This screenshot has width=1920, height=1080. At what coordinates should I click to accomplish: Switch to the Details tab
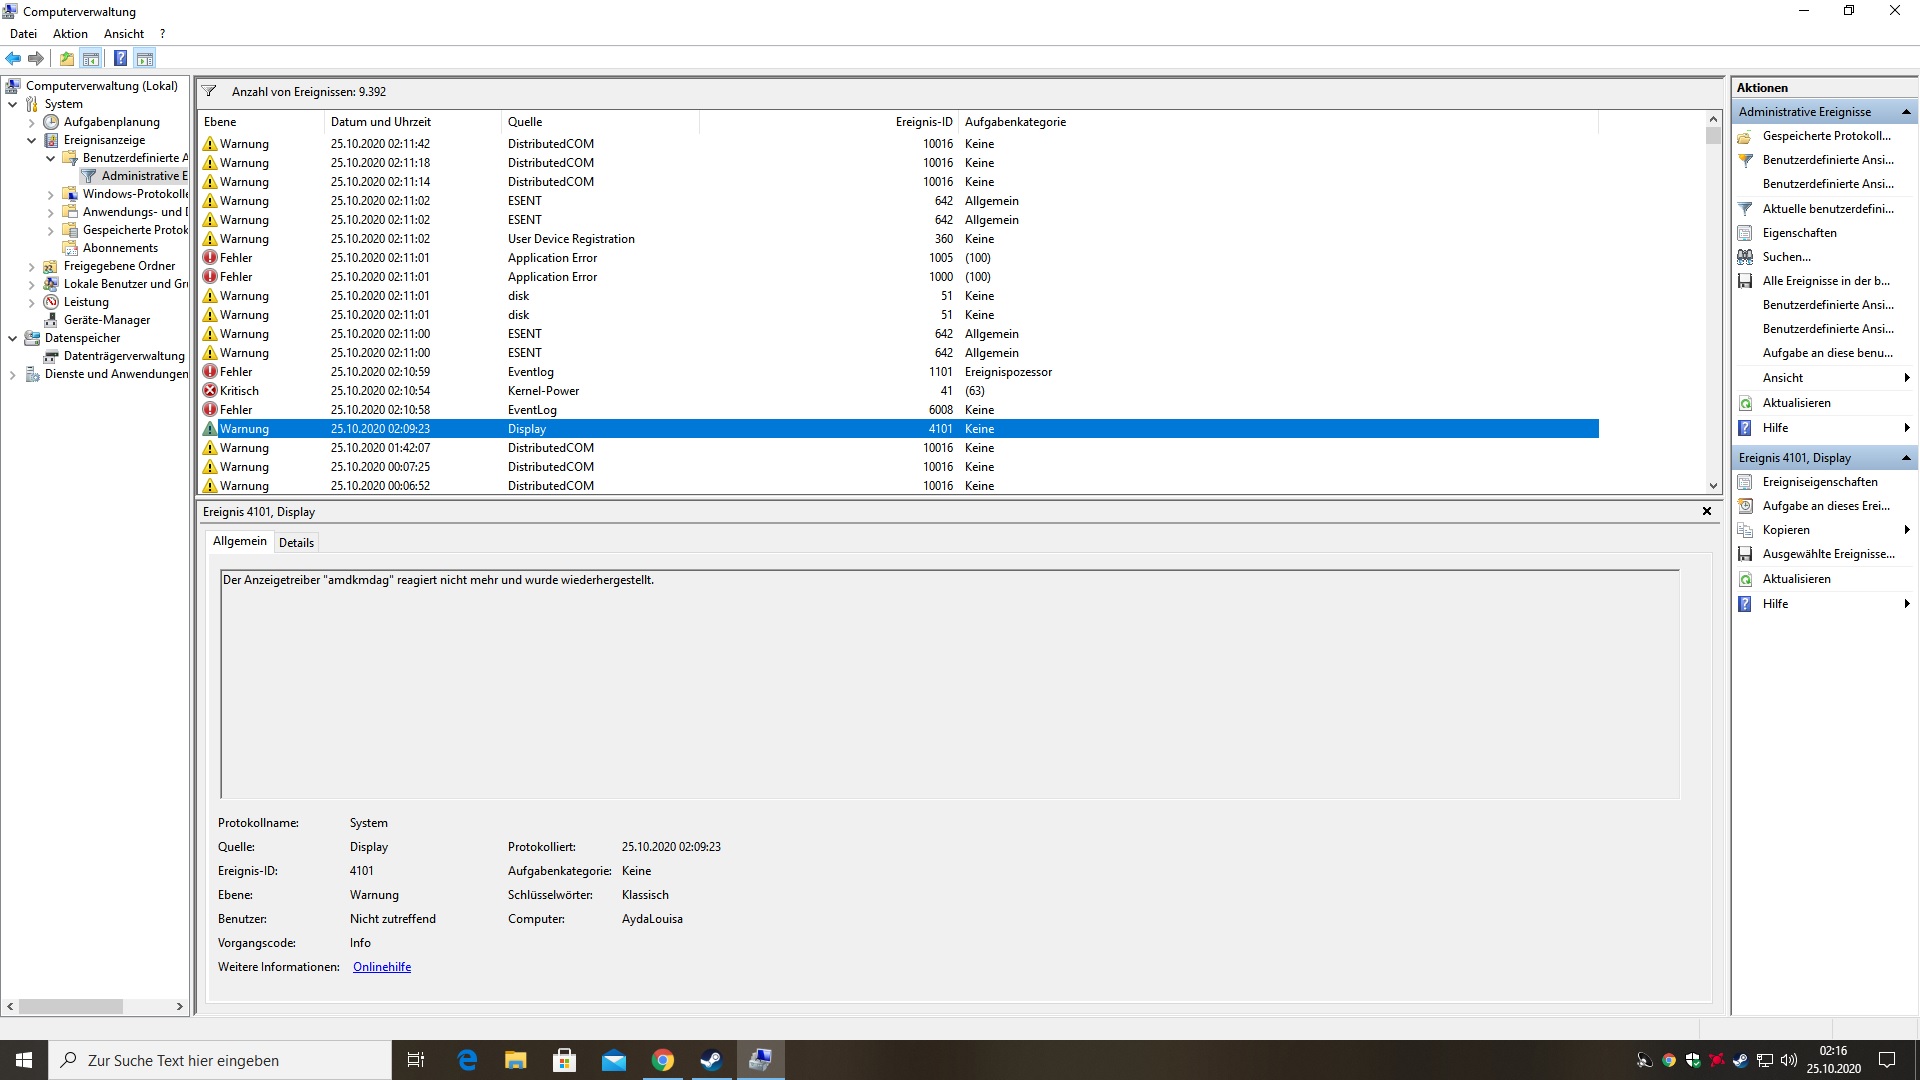[296, 542]
